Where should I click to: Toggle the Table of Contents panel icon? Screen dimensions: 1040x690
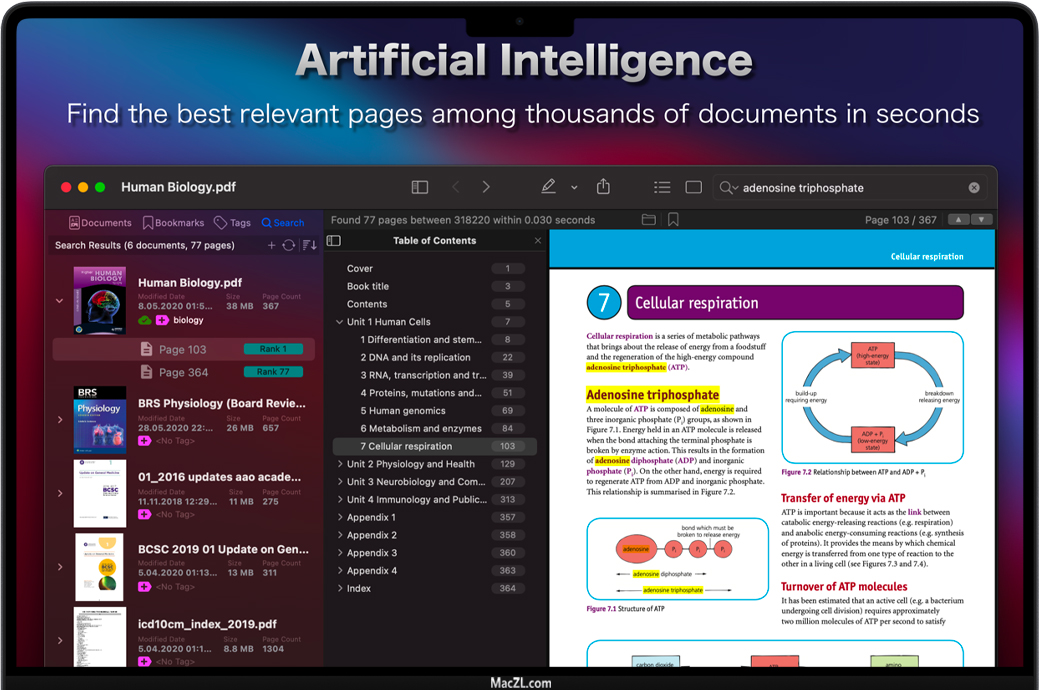[334, 241]
